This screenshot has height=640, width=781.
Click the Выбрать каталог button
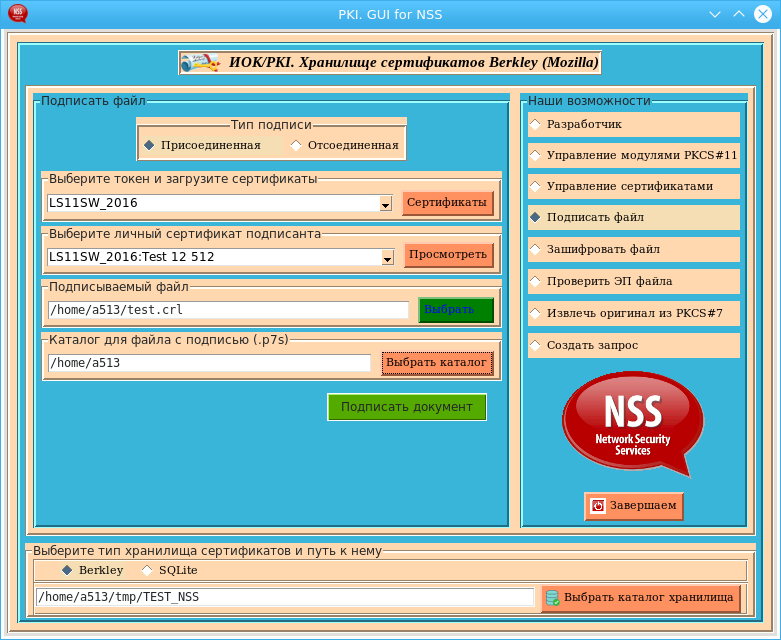tap(437, 363)
